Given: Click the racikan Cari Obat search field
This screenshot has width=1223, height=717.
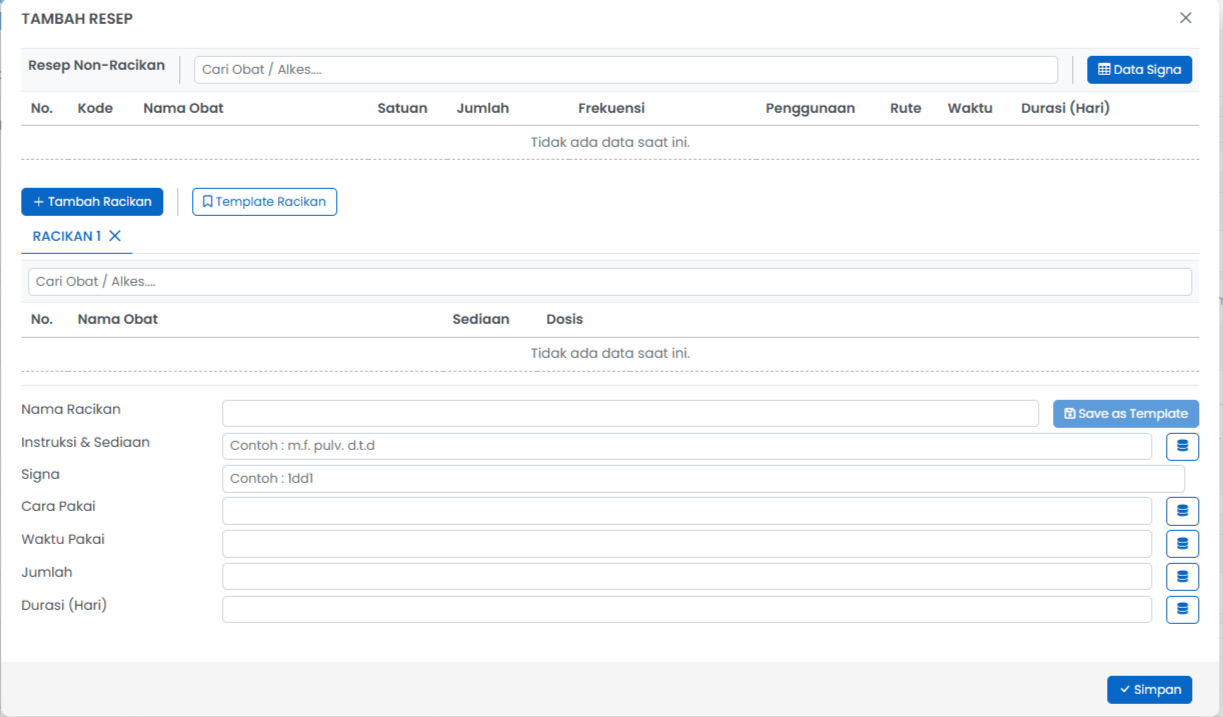Looking at the screenshot, I should pyautogui.click(x=609, y=282).
